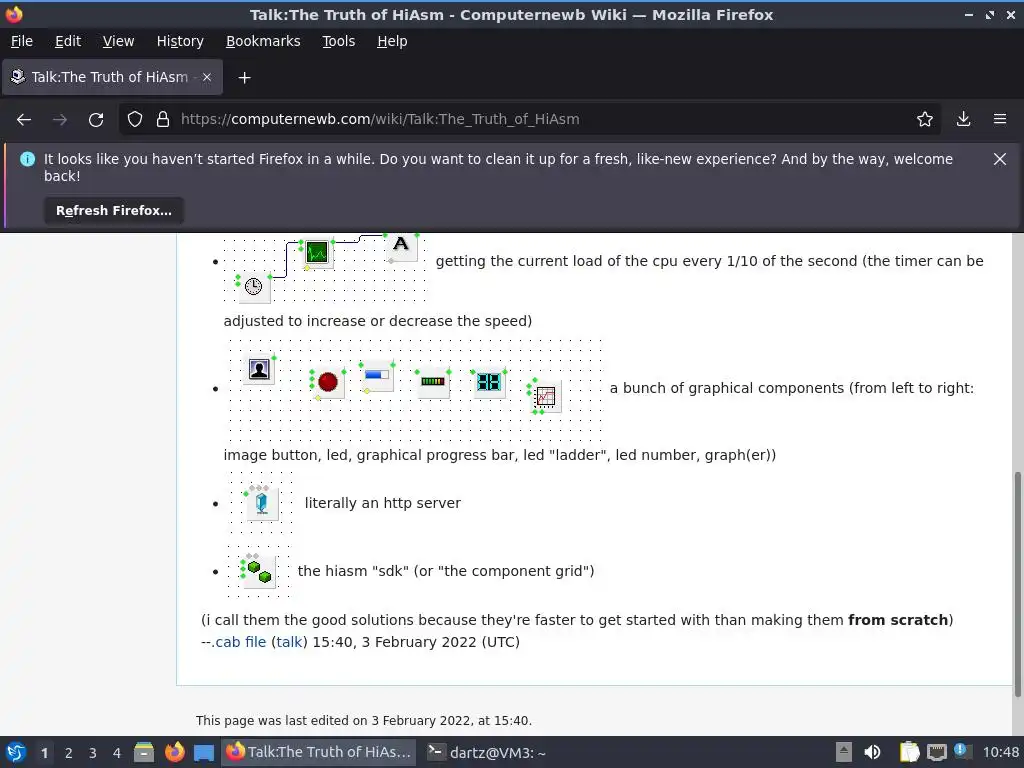Click the page vertical scrollbar
Image resolution: width=1024 pixels, height=768 pixels.
1017,584
